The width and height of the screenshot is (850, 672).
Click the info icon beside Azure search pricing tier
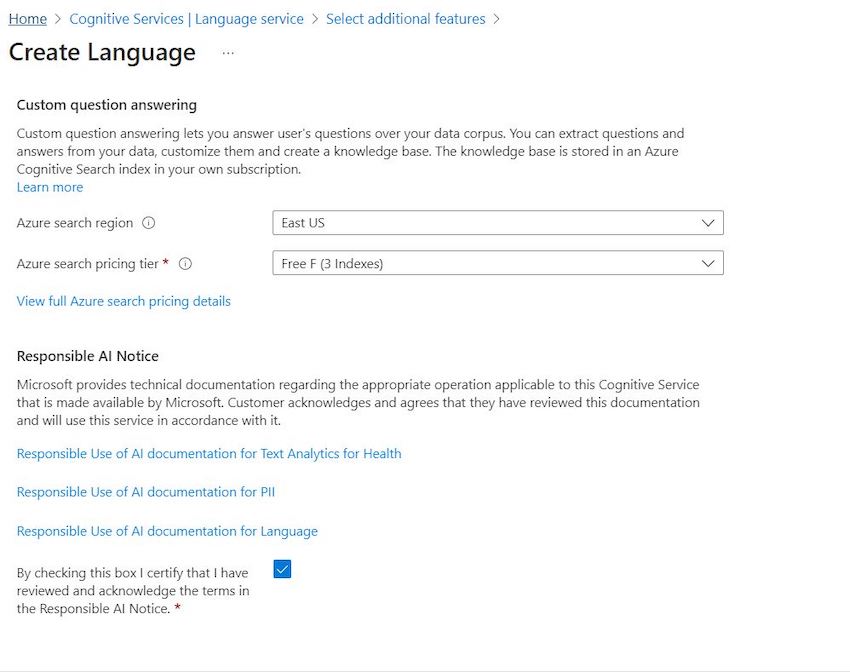186,264
